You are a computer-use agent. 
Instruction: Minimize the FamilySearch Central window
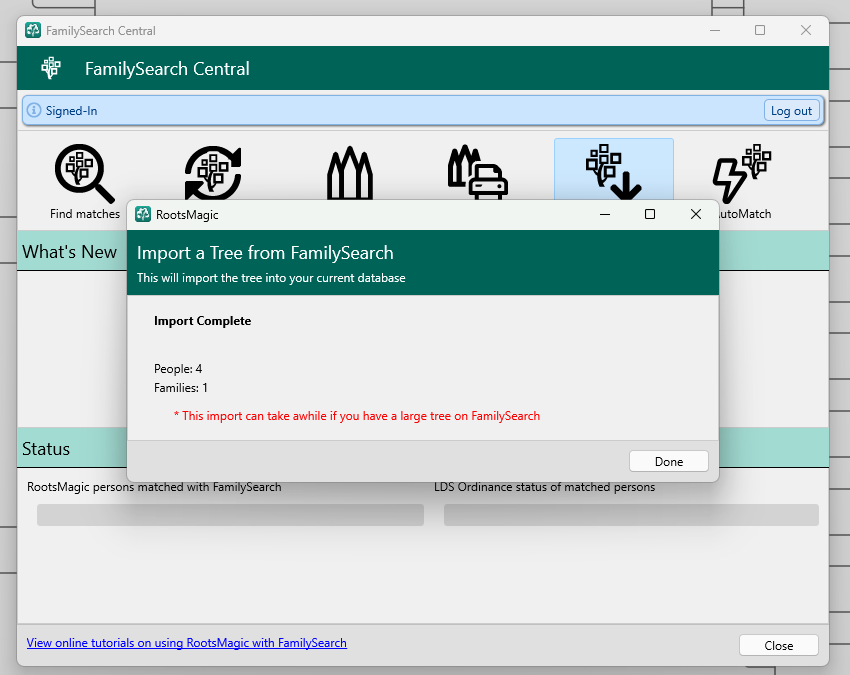point(715,30)
